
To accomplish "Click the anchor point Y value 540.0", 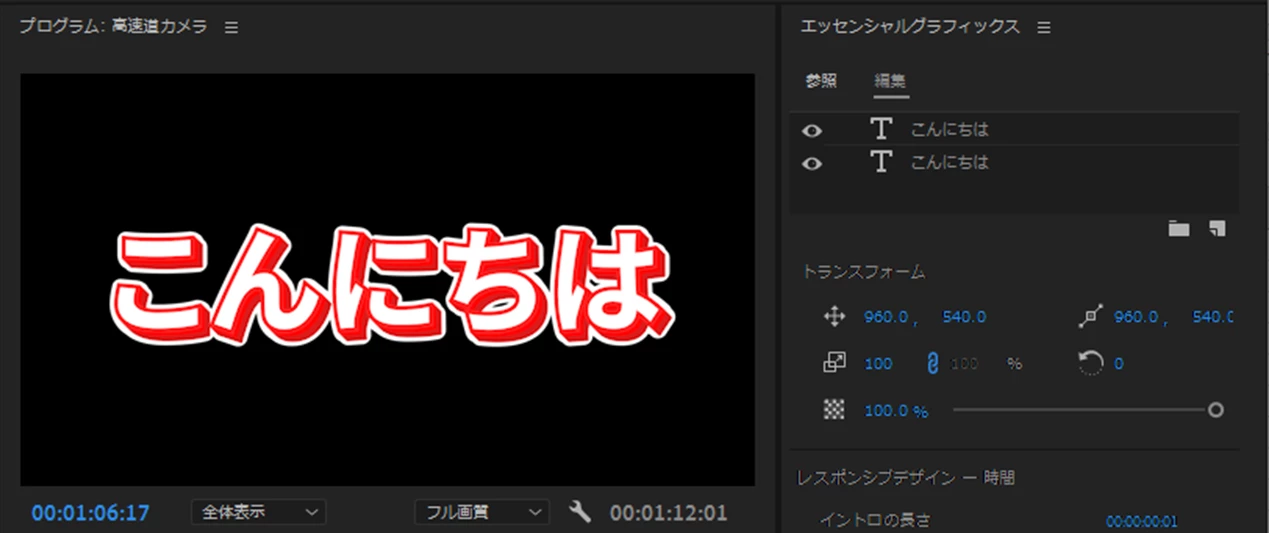I will [x=1212, y=317].
